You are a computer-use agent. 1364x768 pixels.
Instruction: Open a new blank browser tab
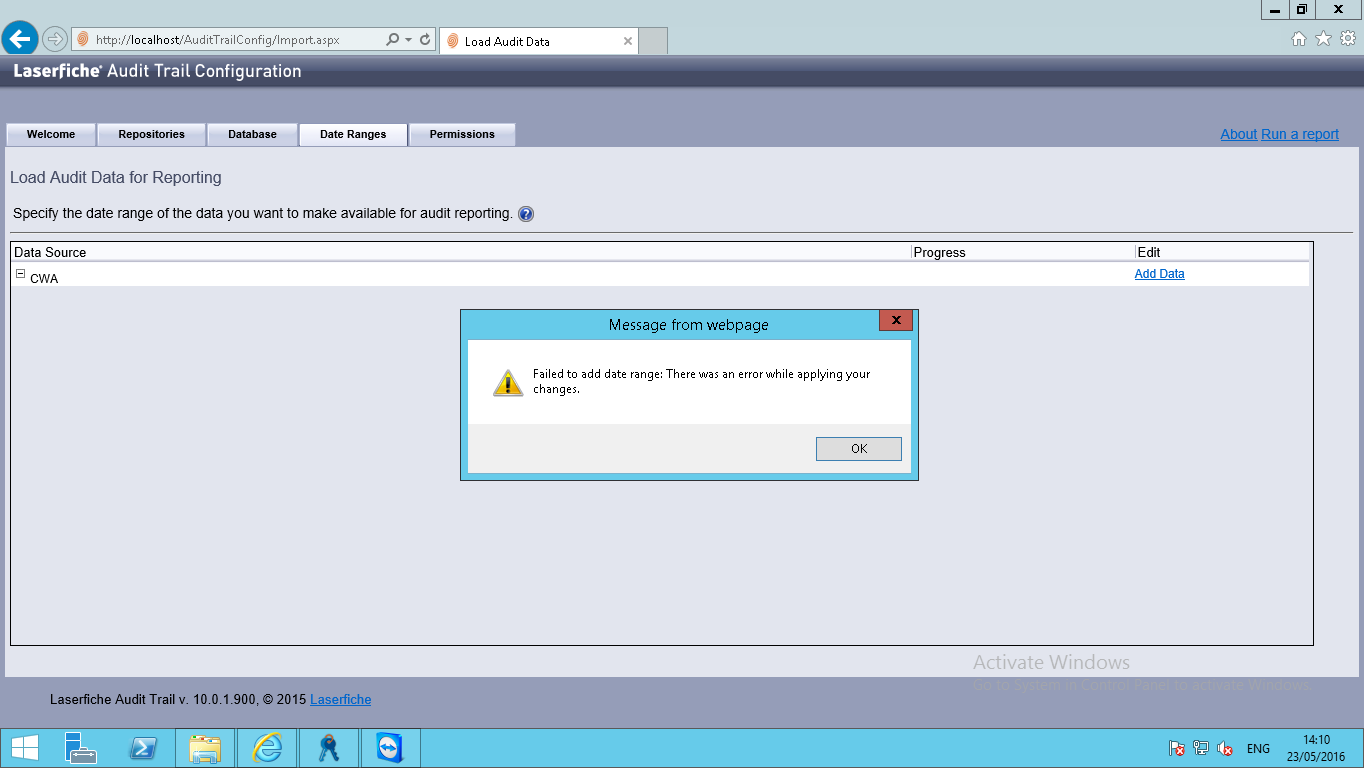click(x=653, y=41)
